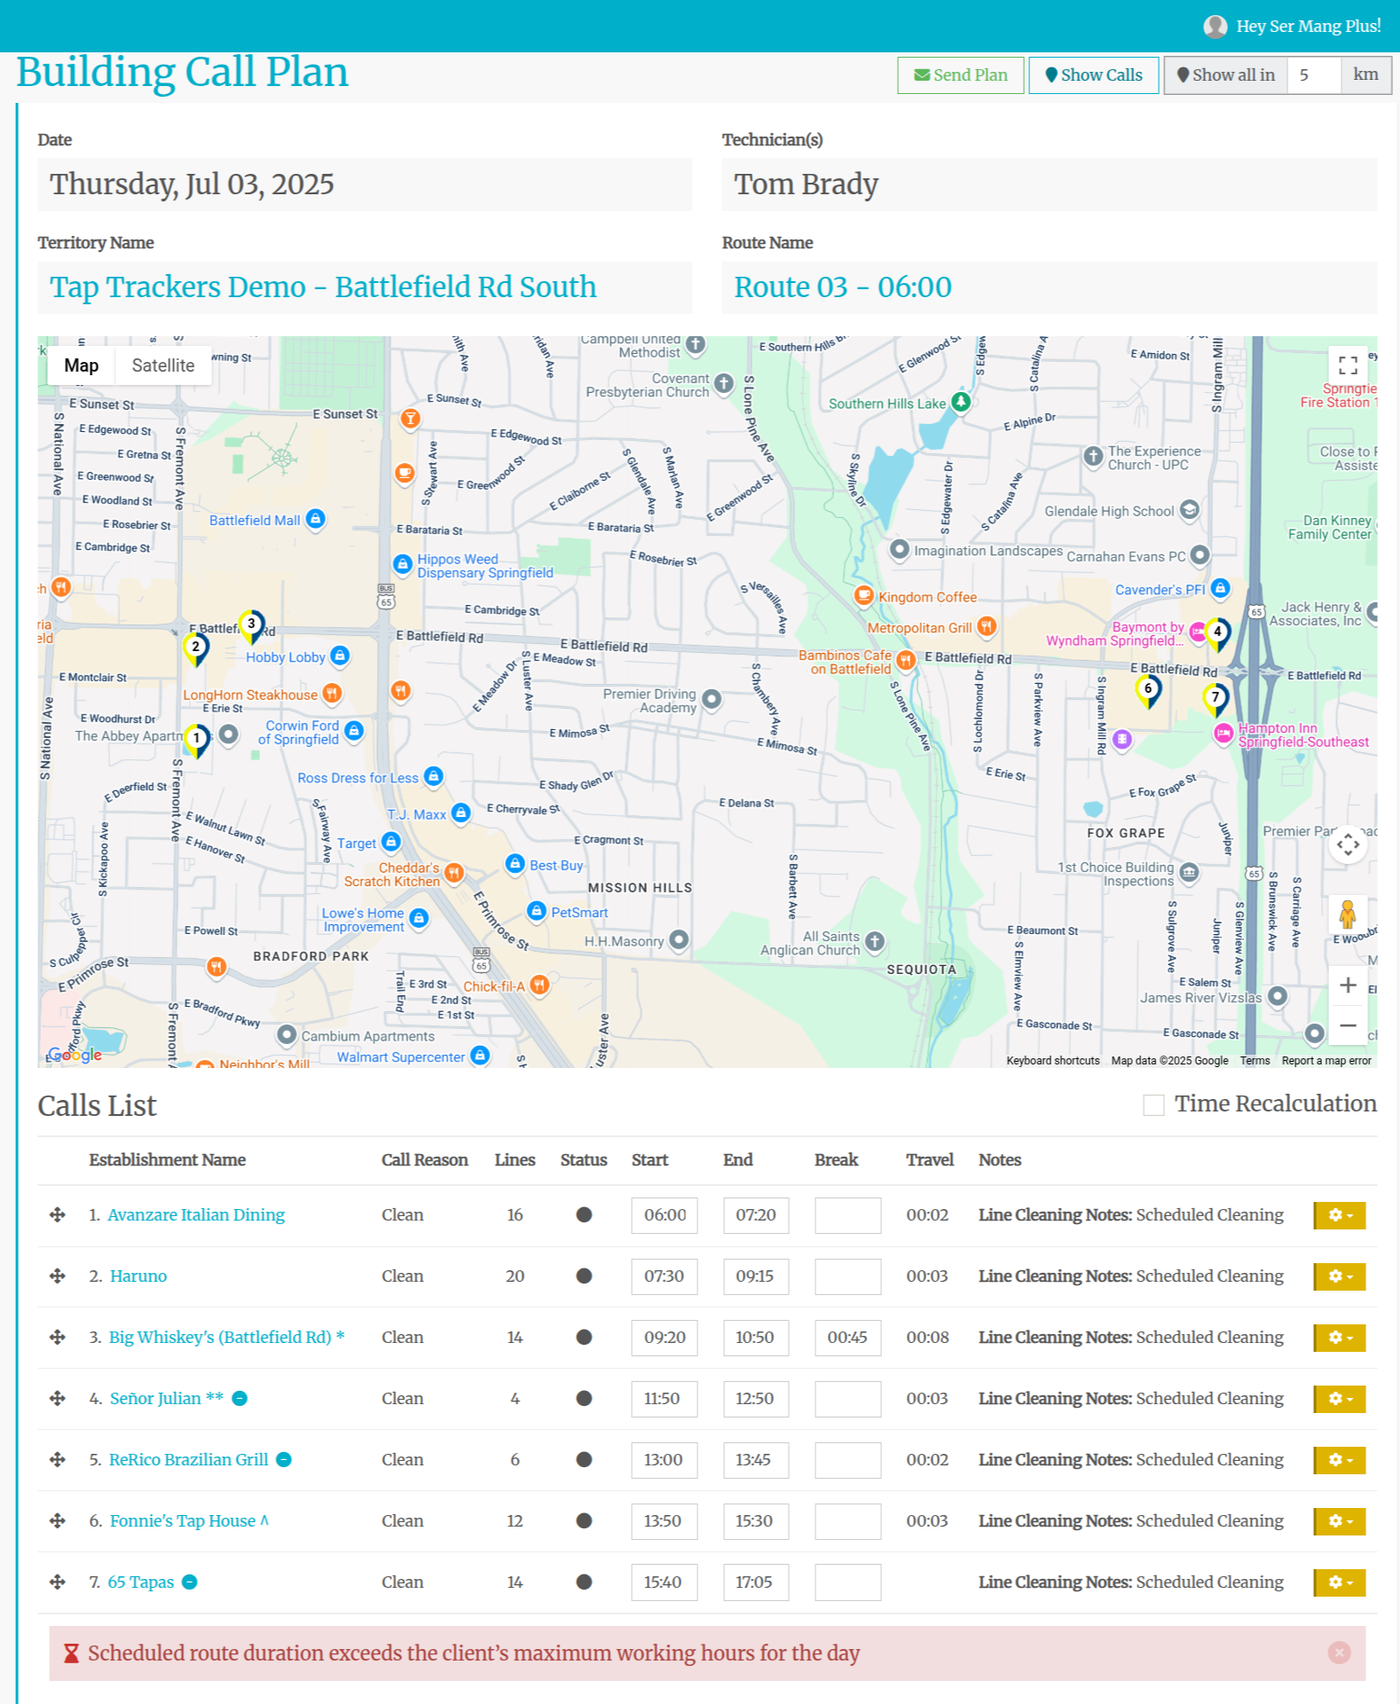Image resolution: width=1400 pixels, height=1704 pixels.
Task: Click the 00:08 travel time for Big Whiskey's
Action: tap(927, 1337)
